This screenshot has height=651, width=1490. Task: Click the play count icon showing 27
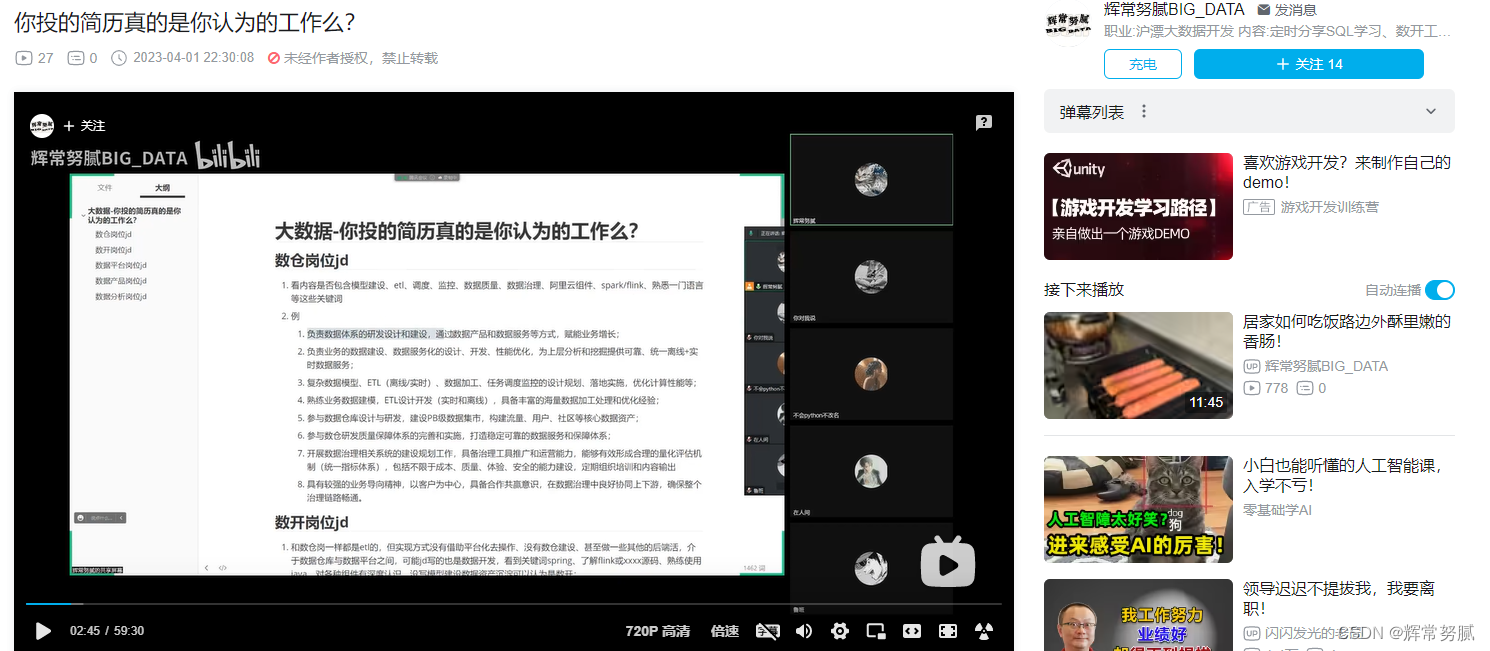[24, 58]
